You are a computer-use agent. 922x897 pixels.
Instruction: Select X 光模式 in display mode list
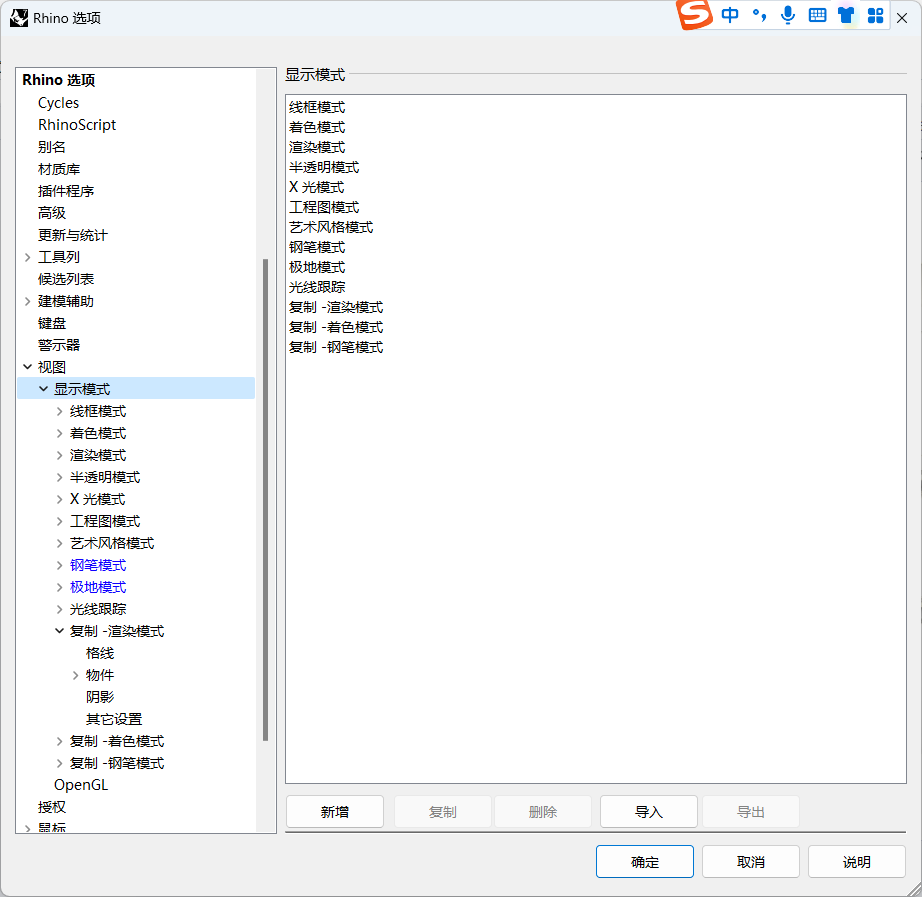point(316,187)
